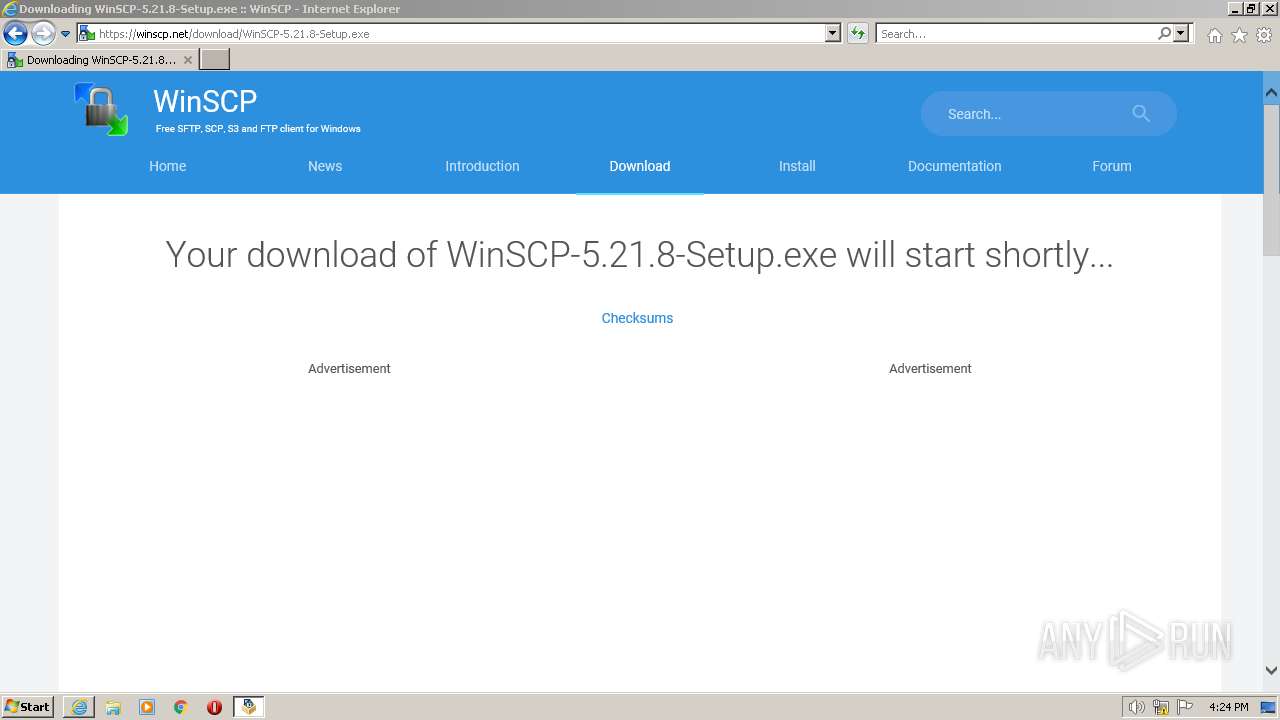Open the IE Tools gear icon

pyautogui.click(x=1264, y=35)
